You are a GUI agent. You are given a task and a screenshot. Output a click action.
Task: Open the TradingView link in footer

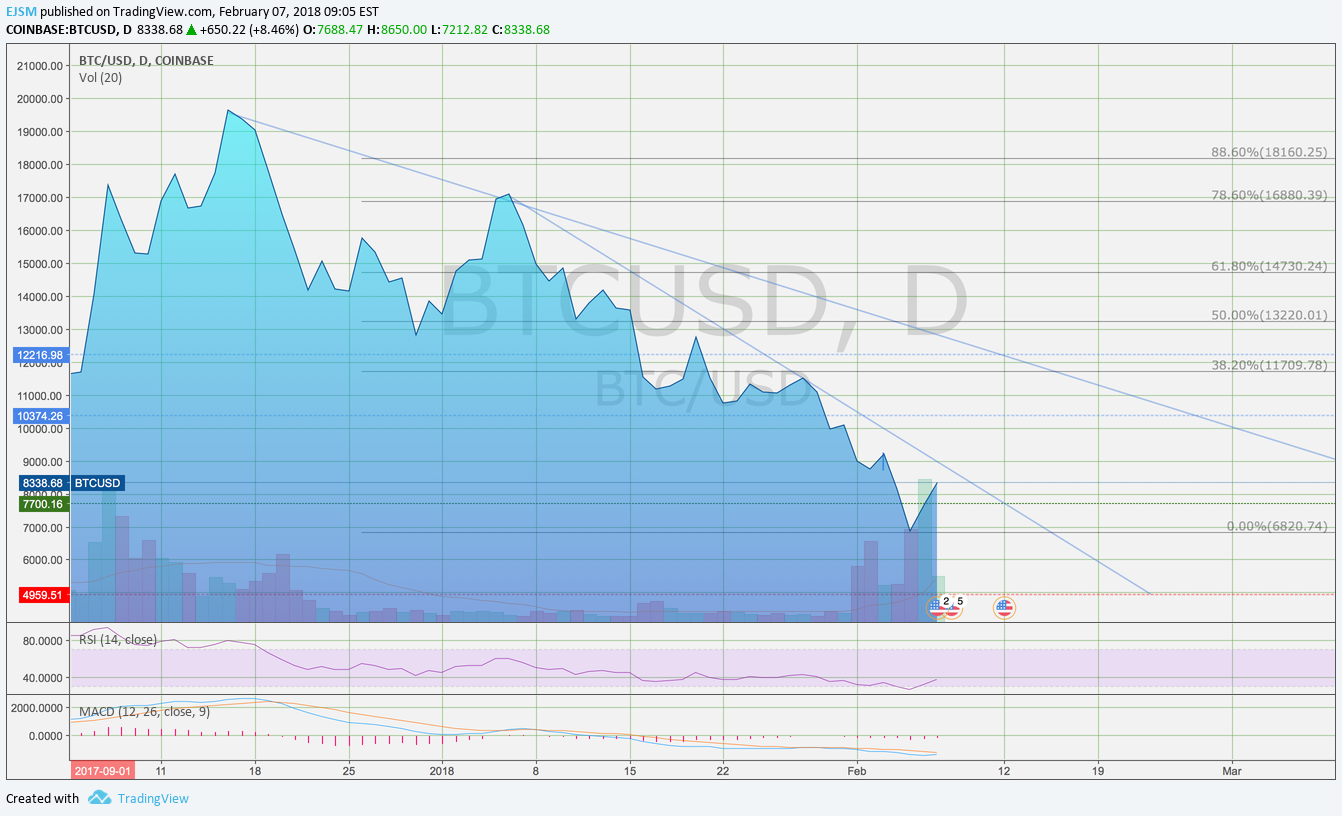point(153,798)
